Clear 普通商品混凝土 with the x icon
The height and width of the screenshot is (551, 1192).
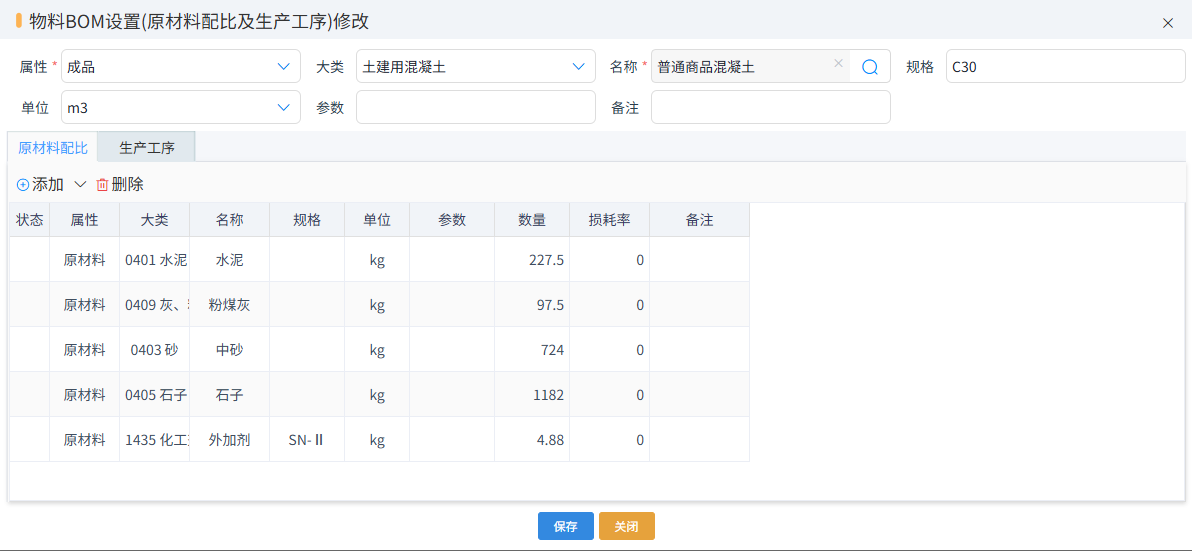pyautogui.click(x=839, y=64)
